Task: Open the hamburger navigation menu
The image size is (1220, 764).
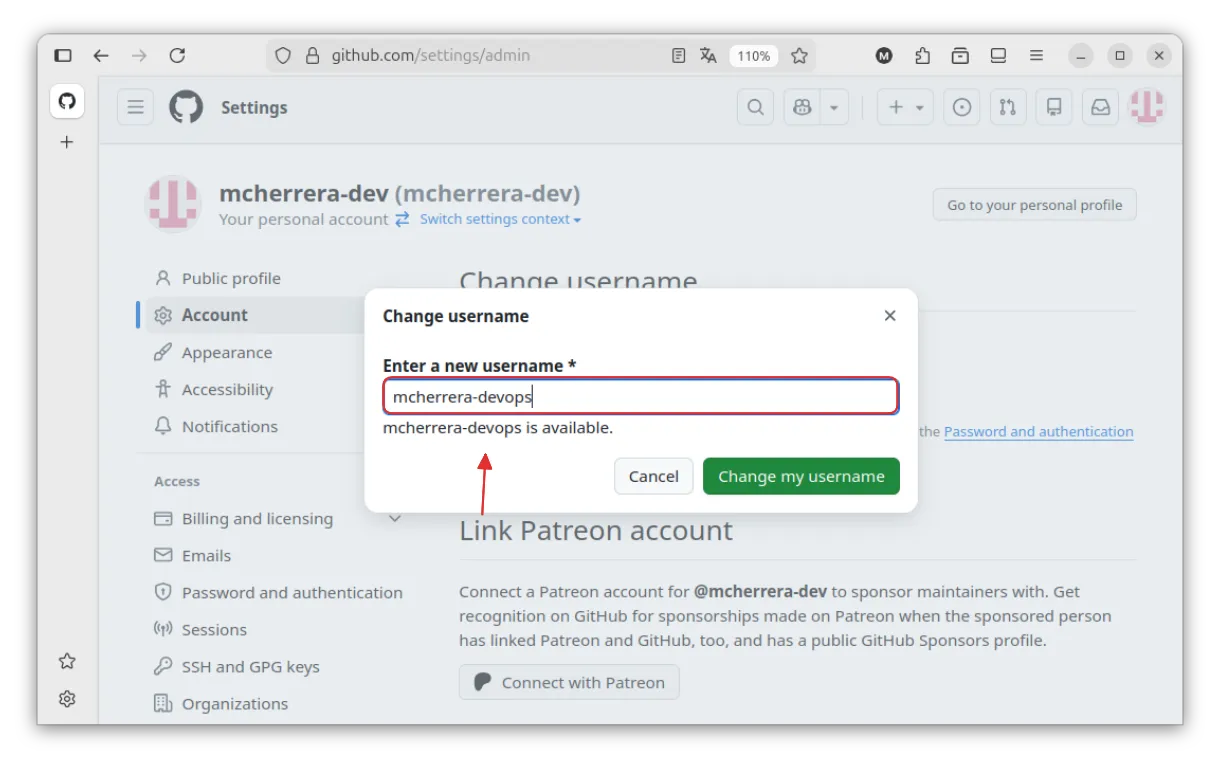Action: (x=135, y=107)
